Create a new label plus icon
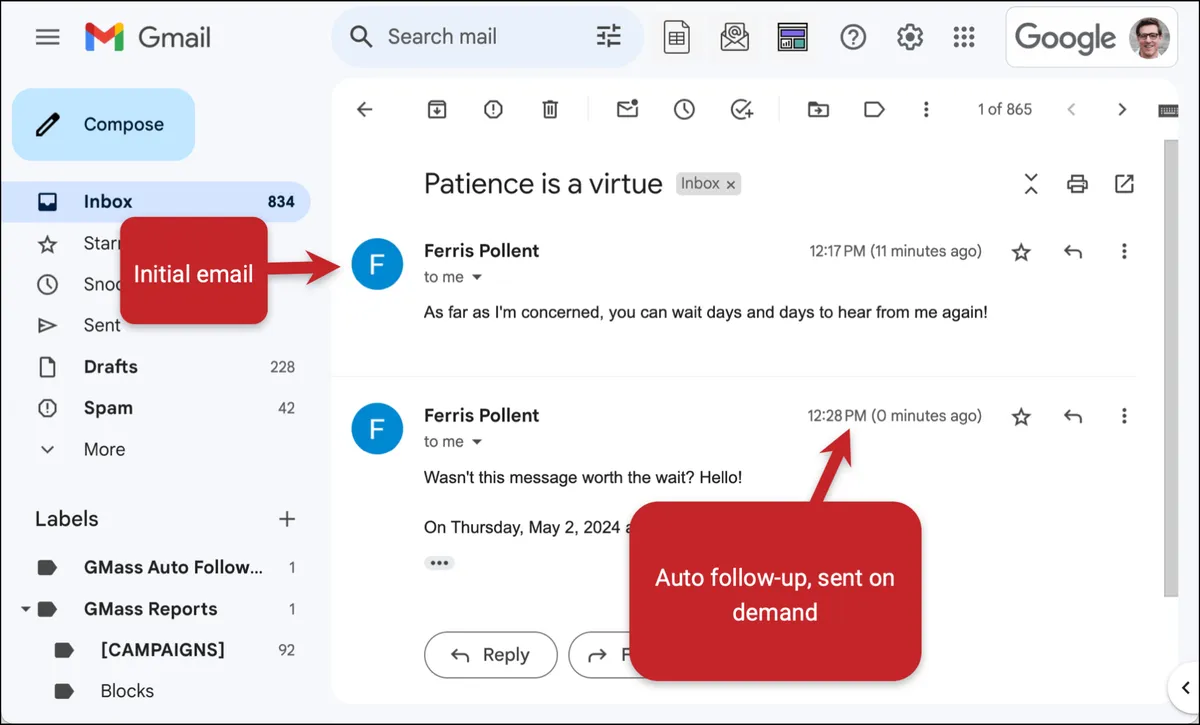Image resolution: width=1200 pixels, height=725 pixels. pyautogui.click(x=287, y=519)
